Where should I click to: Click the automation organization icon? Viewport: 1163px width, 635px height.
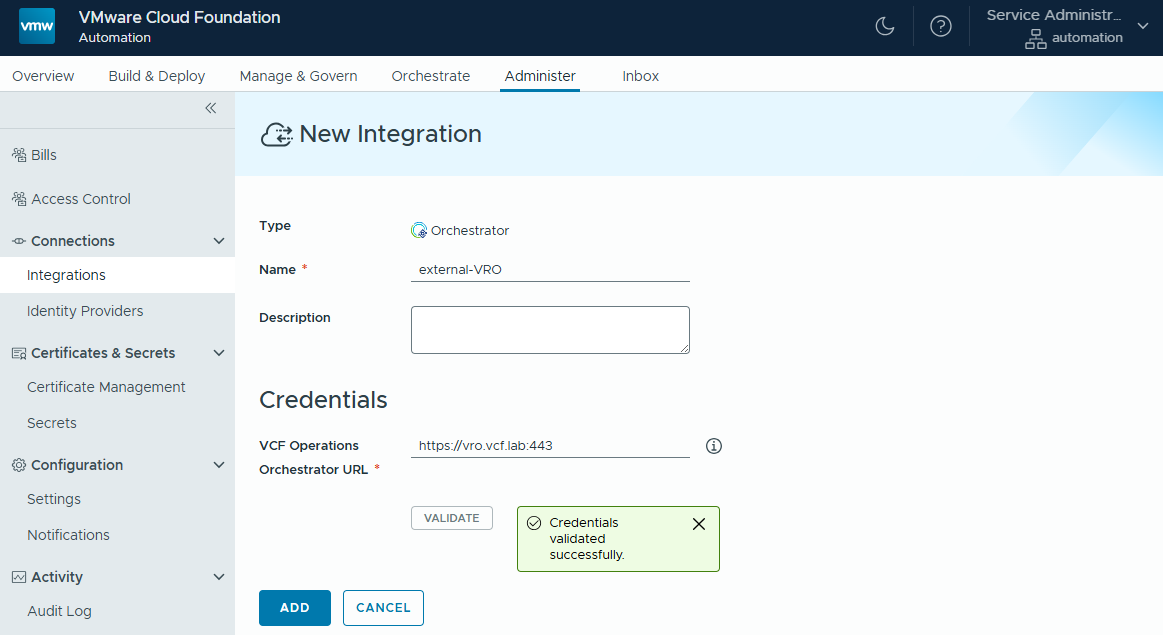pos(1035,39)
